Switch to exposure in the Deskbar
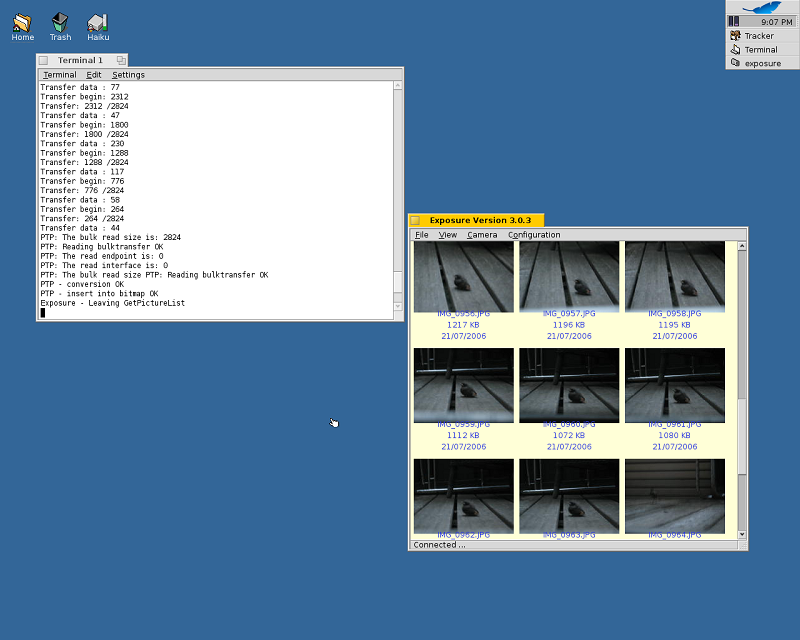 click(x=762, y=63)
